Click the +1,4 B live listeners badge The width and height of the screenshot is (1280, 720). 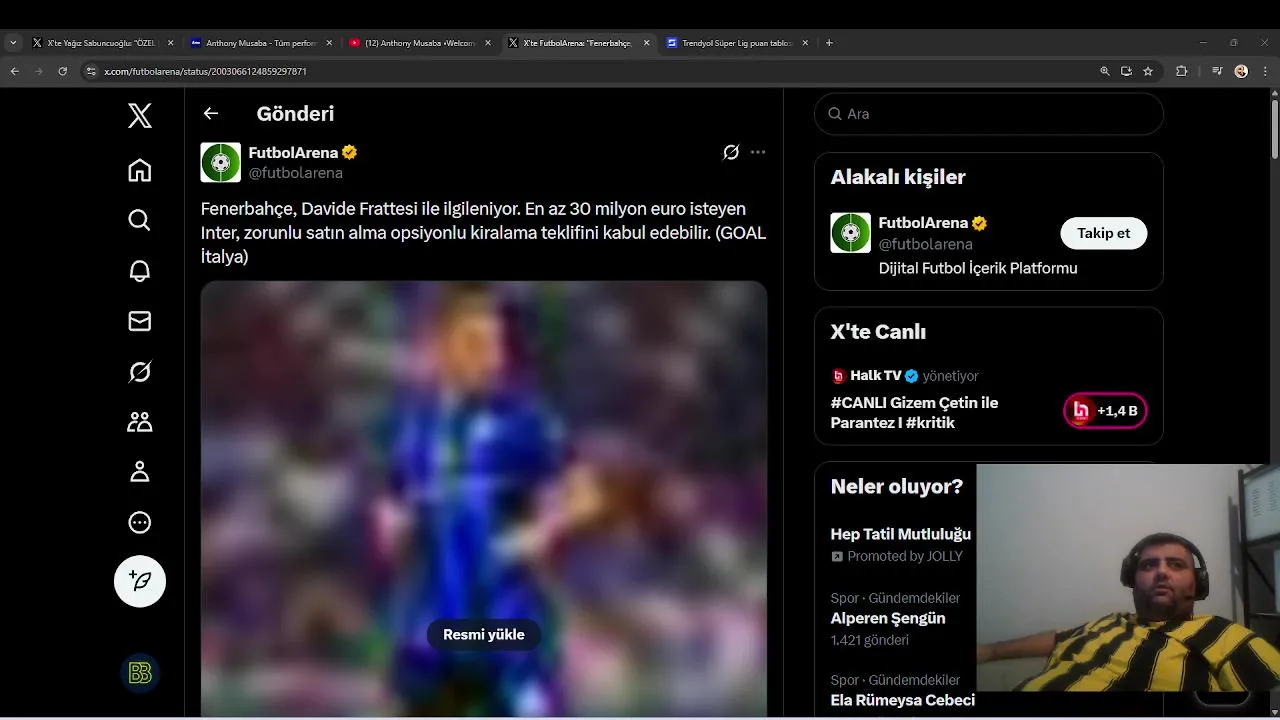tap(1105, 410)
